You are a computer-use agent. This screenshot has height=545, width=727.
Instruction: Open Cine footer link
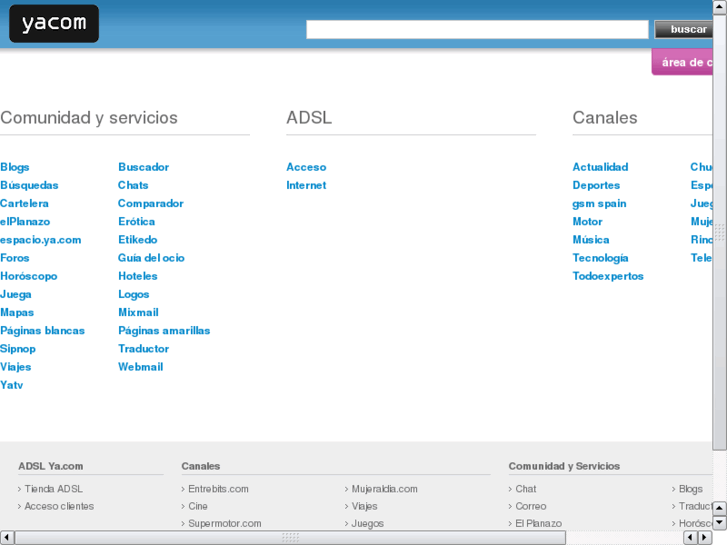(198, 506)
